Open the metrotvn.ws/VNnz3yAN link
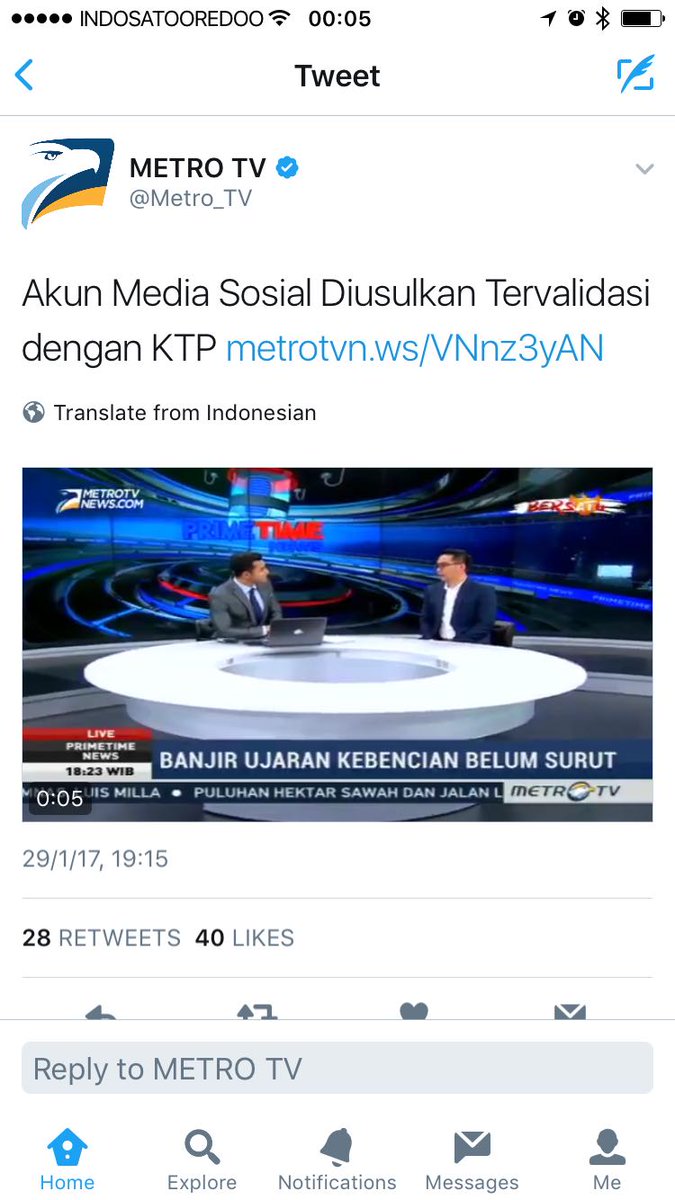 [x=415, y=348]
